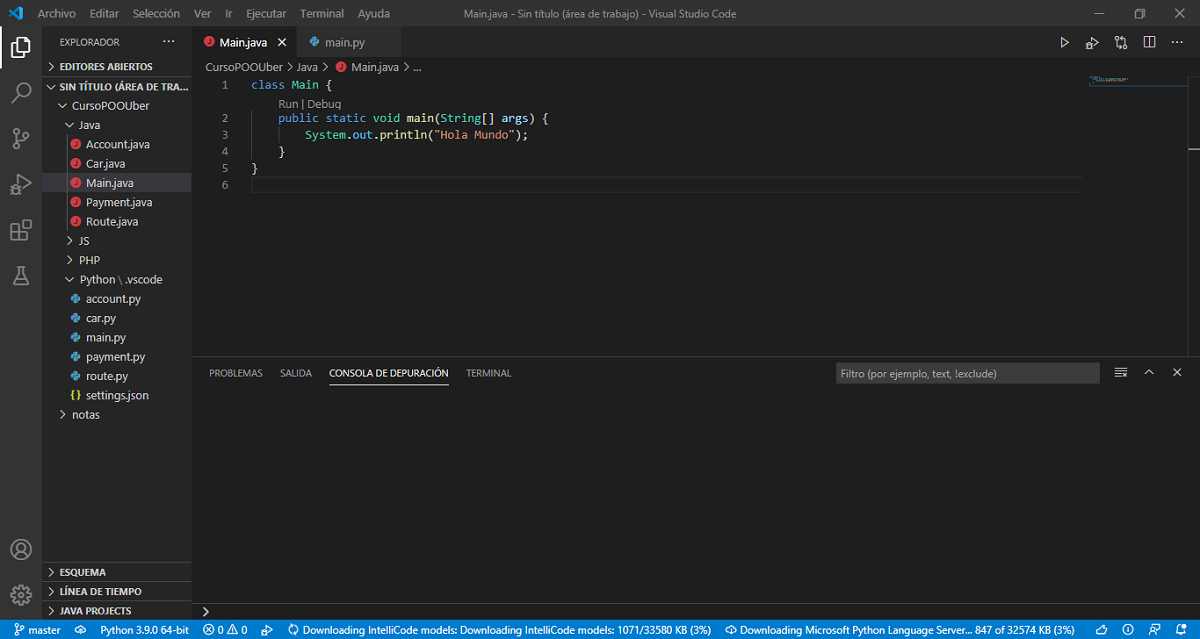Open the Testing flask view

point(21,277)
